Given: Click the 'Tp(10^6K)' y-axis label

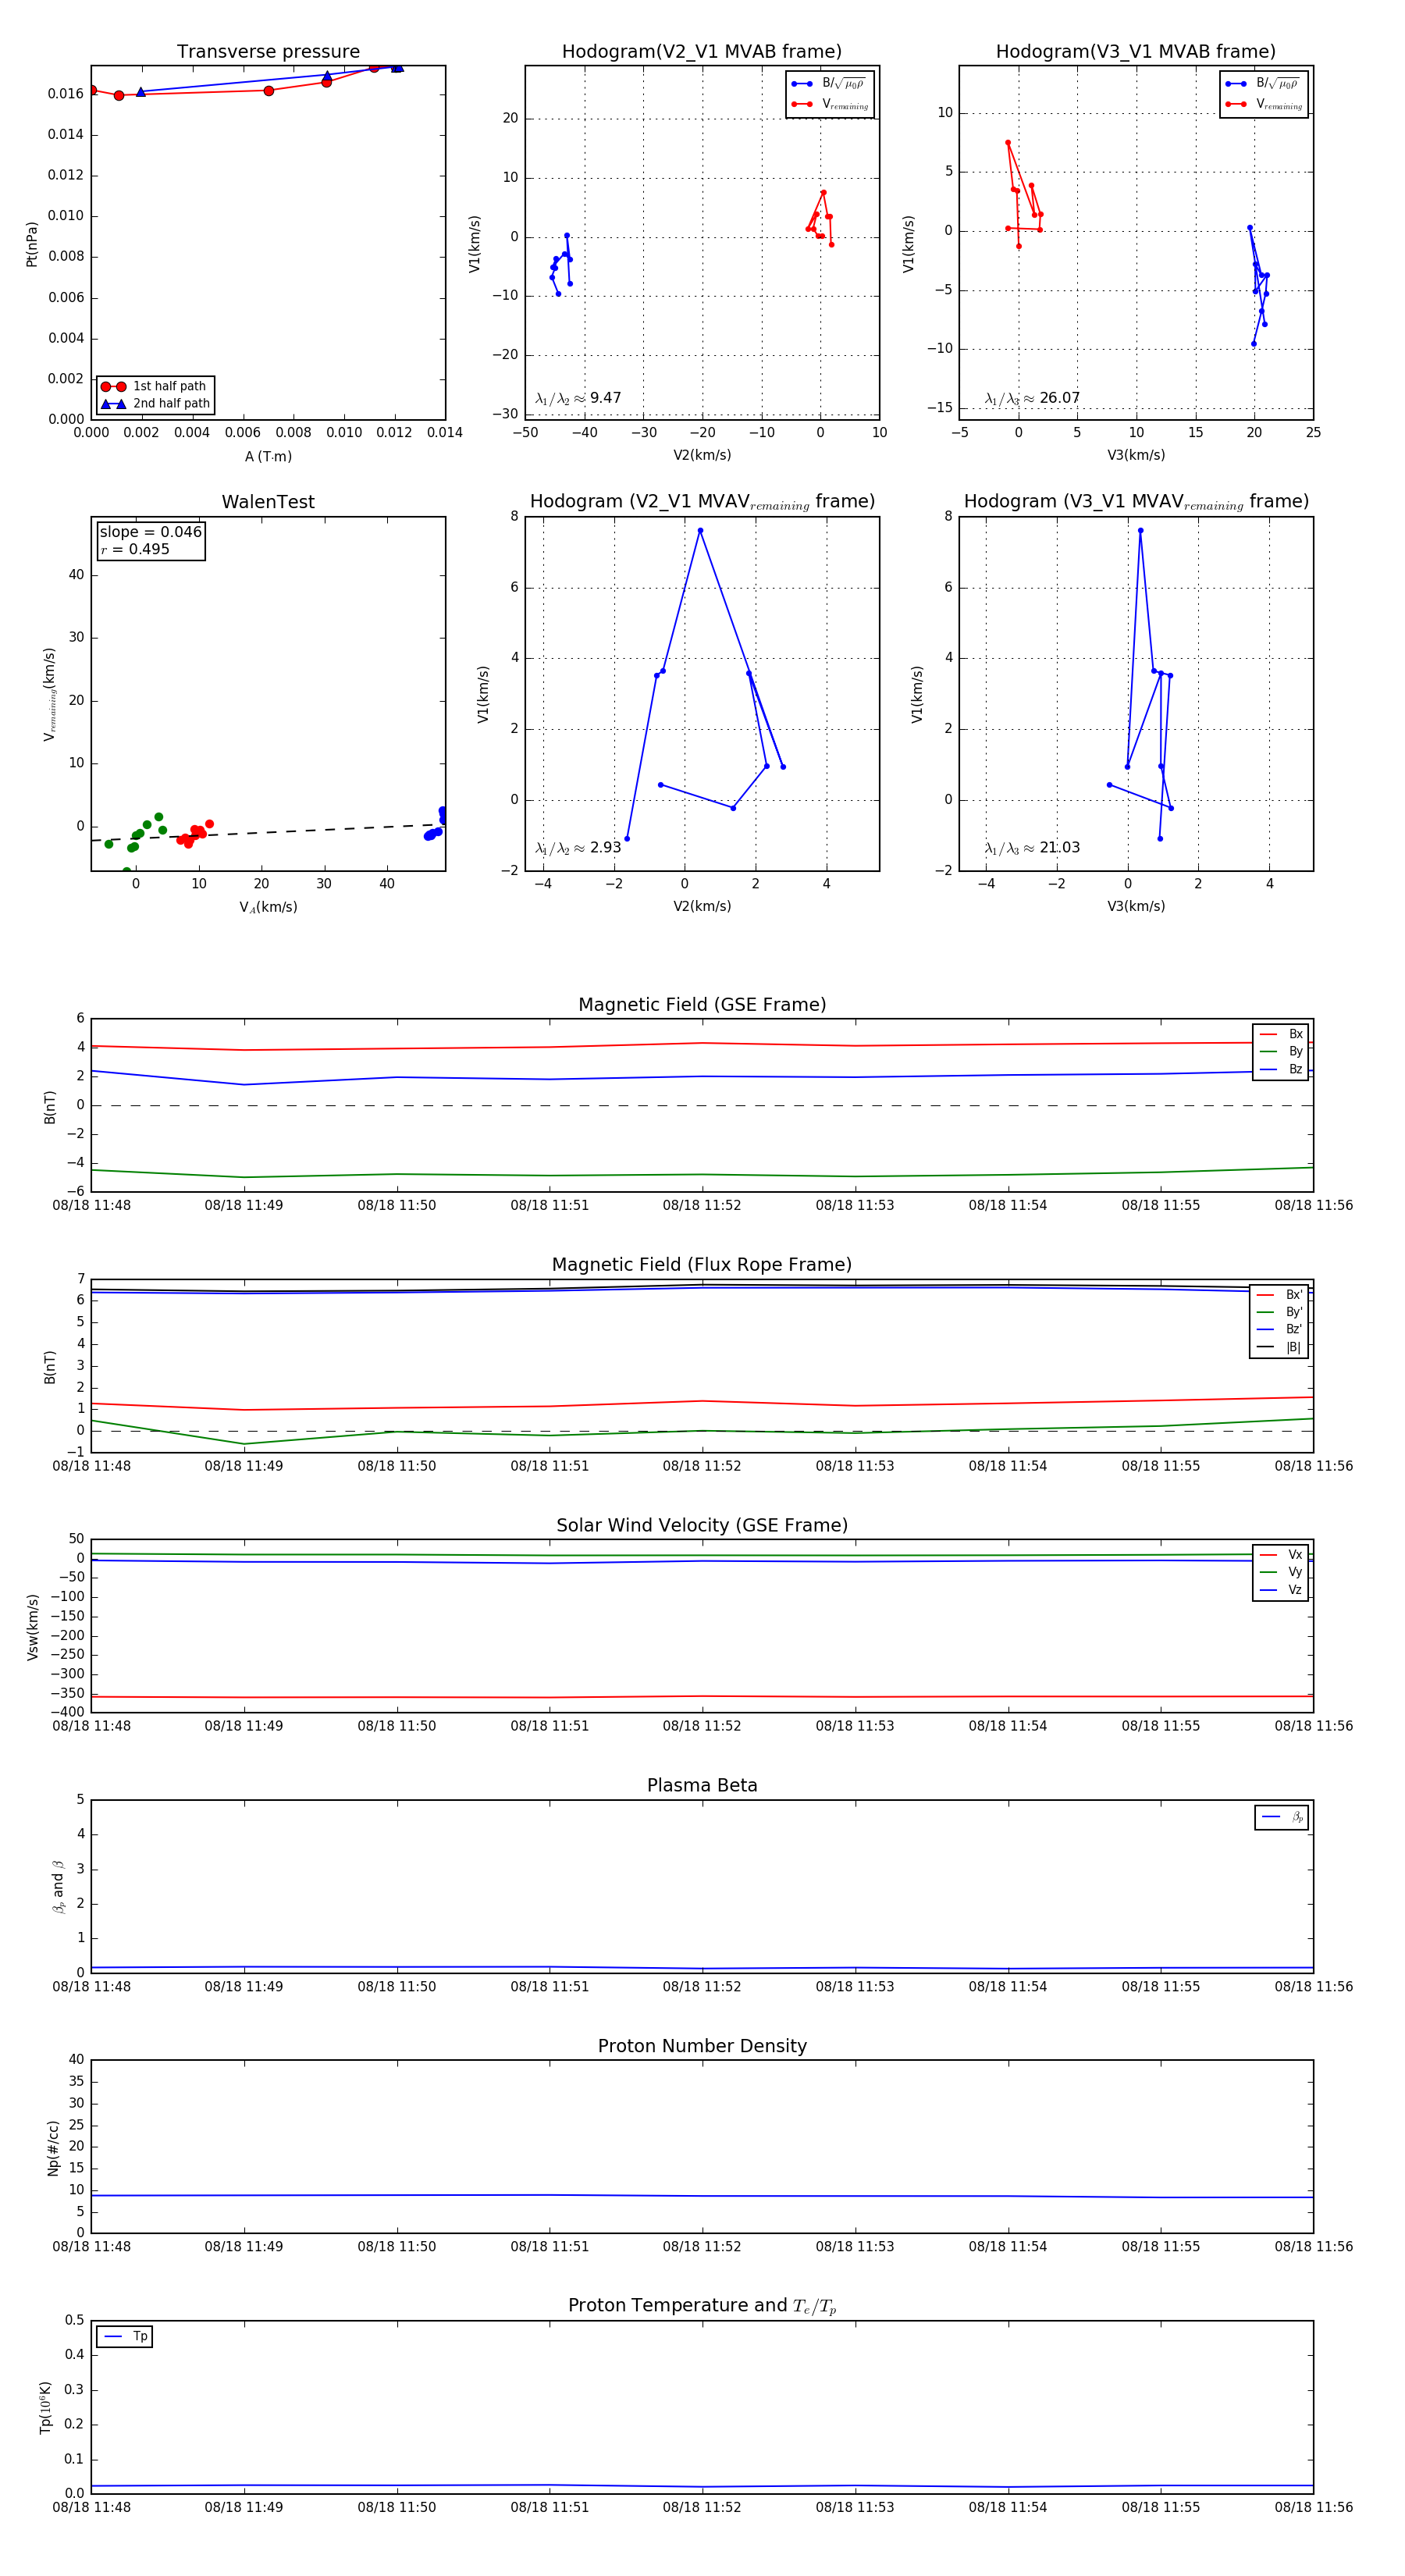Looking at the screenshot, I should 46,2408.
